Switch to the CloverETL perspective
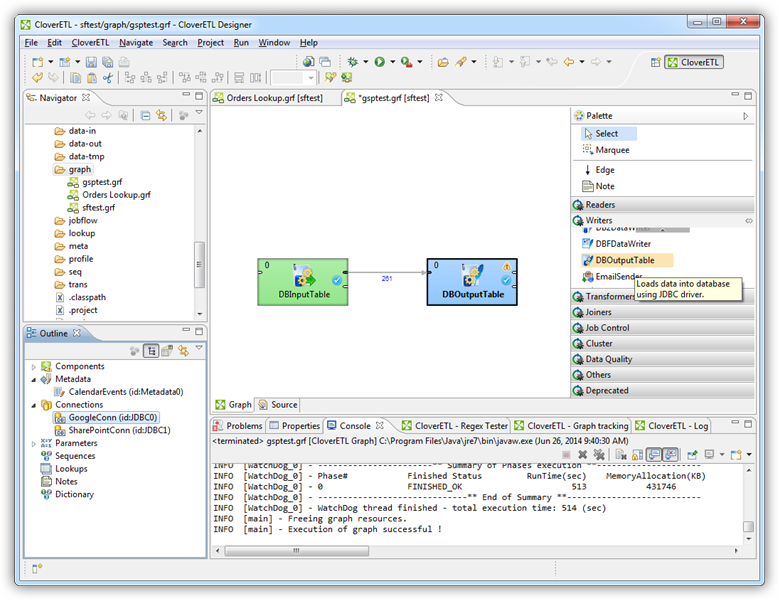Viewport: 779px width, 600px height. coord(694,62)
